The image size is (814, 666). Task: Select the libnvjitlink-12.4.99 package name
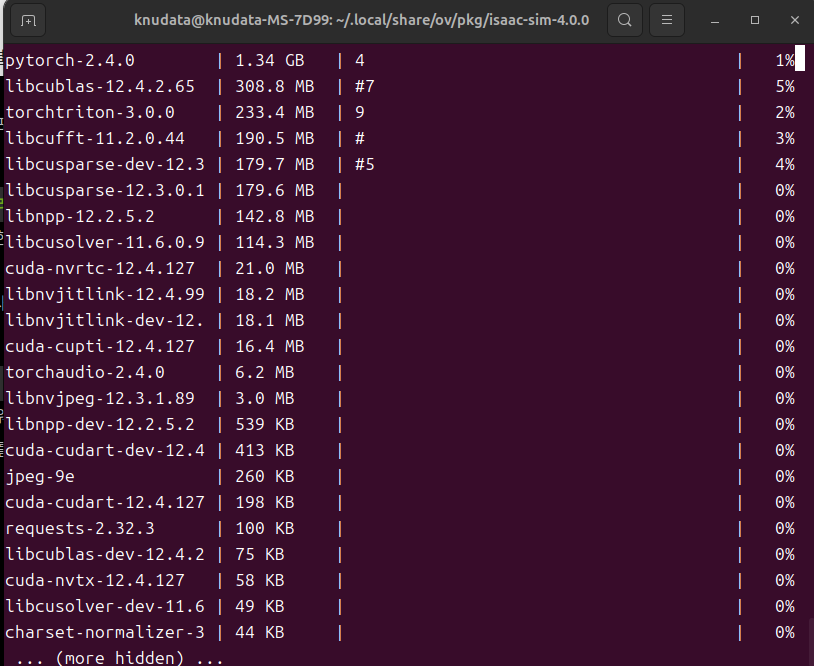coord(105,294)
